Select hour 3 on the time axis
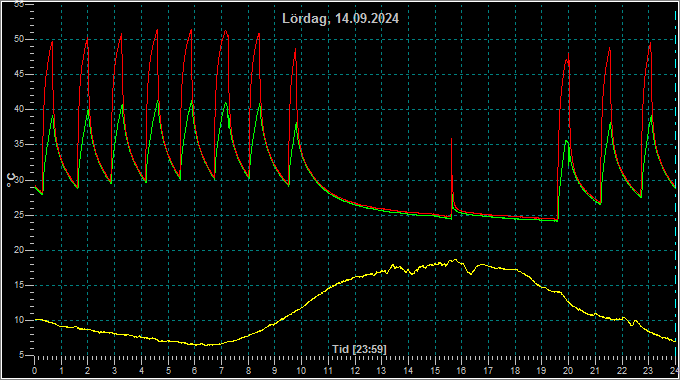The image size is (680, 380). 114,371
